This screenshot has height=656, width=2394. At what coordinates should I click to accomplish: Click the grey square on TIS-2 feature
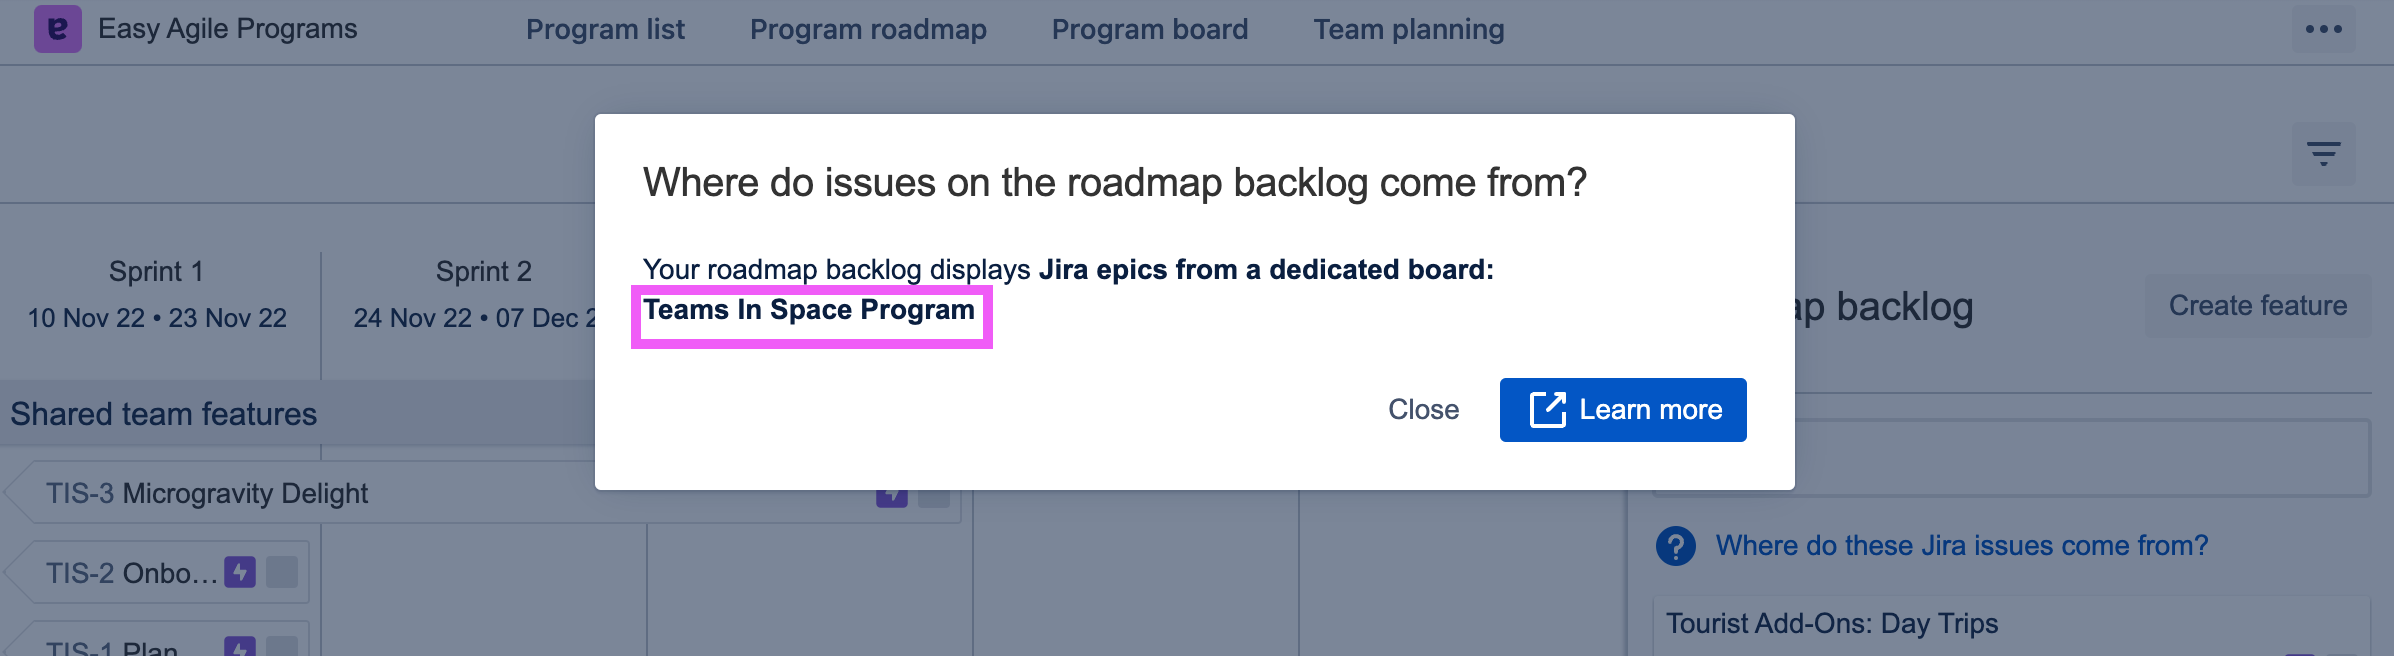click(x=282, y=572)
